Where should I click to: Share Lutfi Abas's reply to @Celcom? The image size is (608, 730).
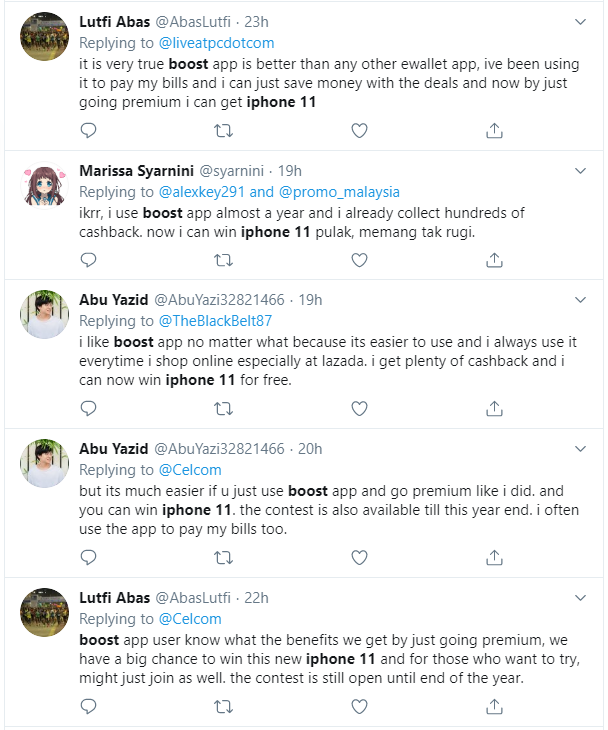[494, 705]
